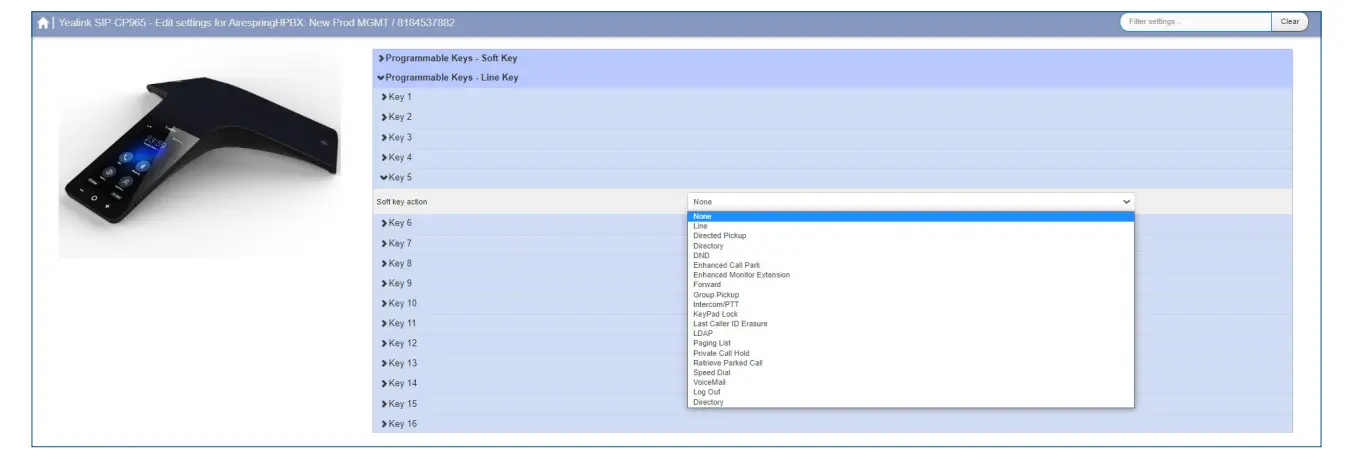Focus the Filter settings search field

pos(1195,22)
